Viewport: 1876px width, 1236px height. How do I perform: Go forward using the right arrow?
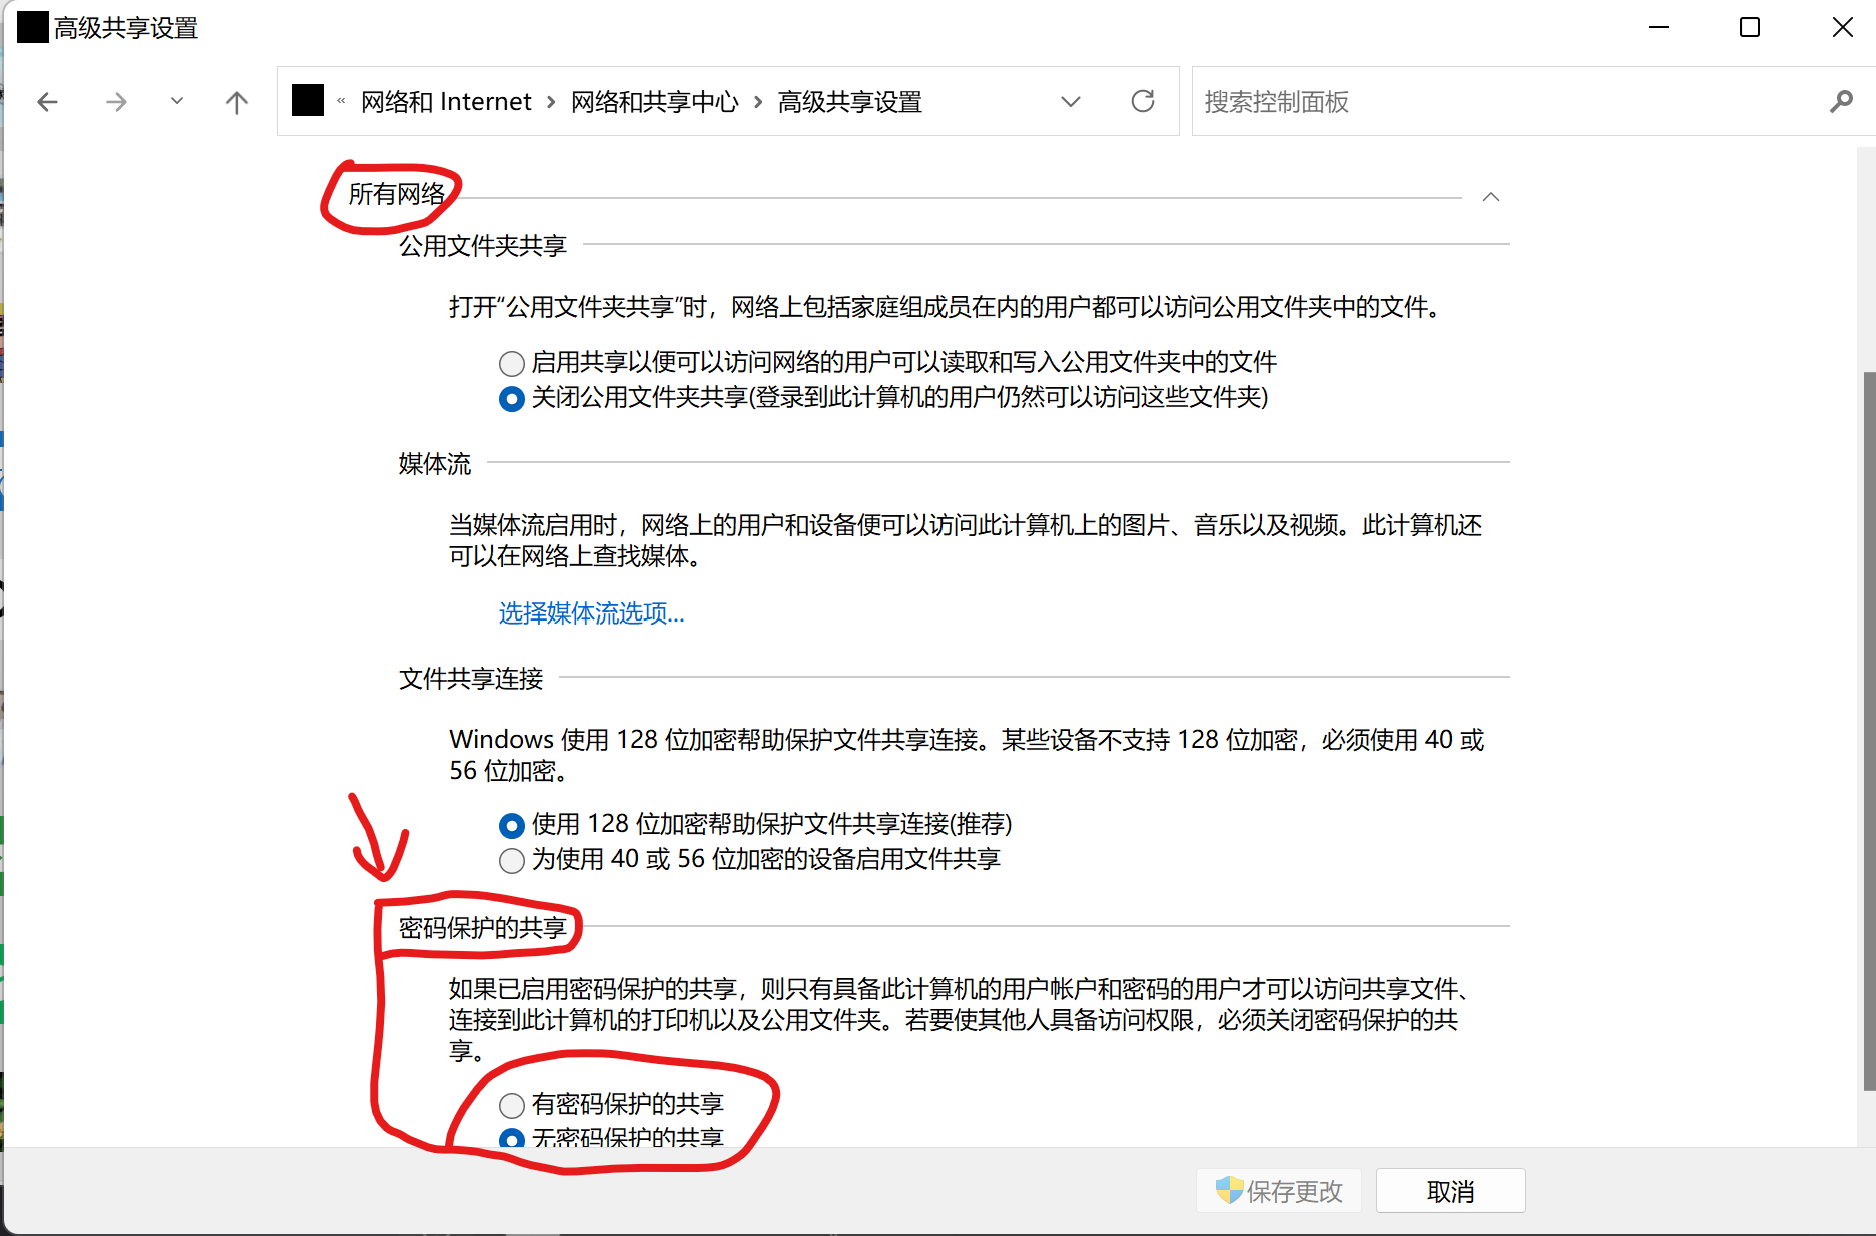point(116,101)
